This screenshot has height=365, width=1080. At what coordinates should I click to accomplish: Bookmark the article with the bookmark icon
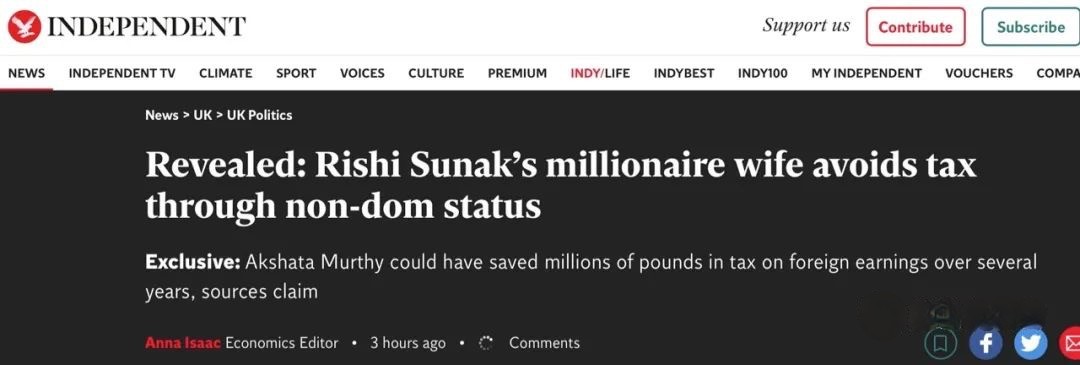[x=942, y=342]
